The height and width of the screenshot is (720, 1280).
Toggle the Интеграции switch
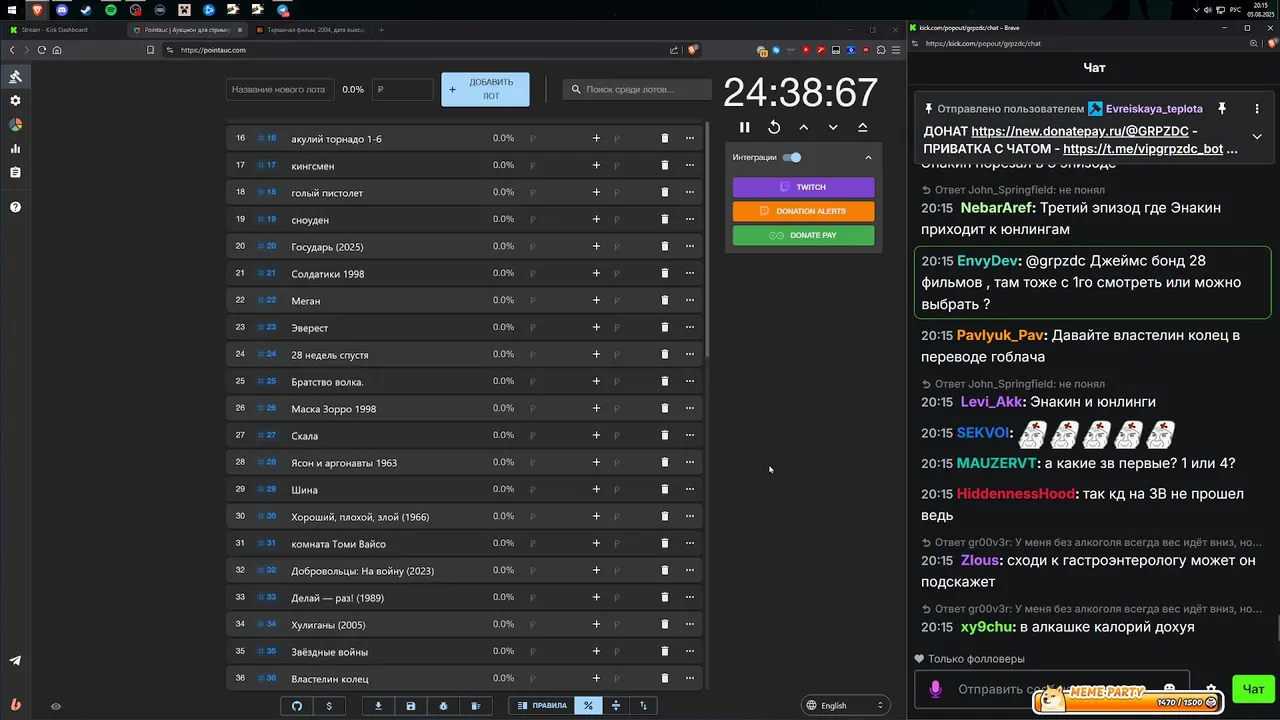792,157
